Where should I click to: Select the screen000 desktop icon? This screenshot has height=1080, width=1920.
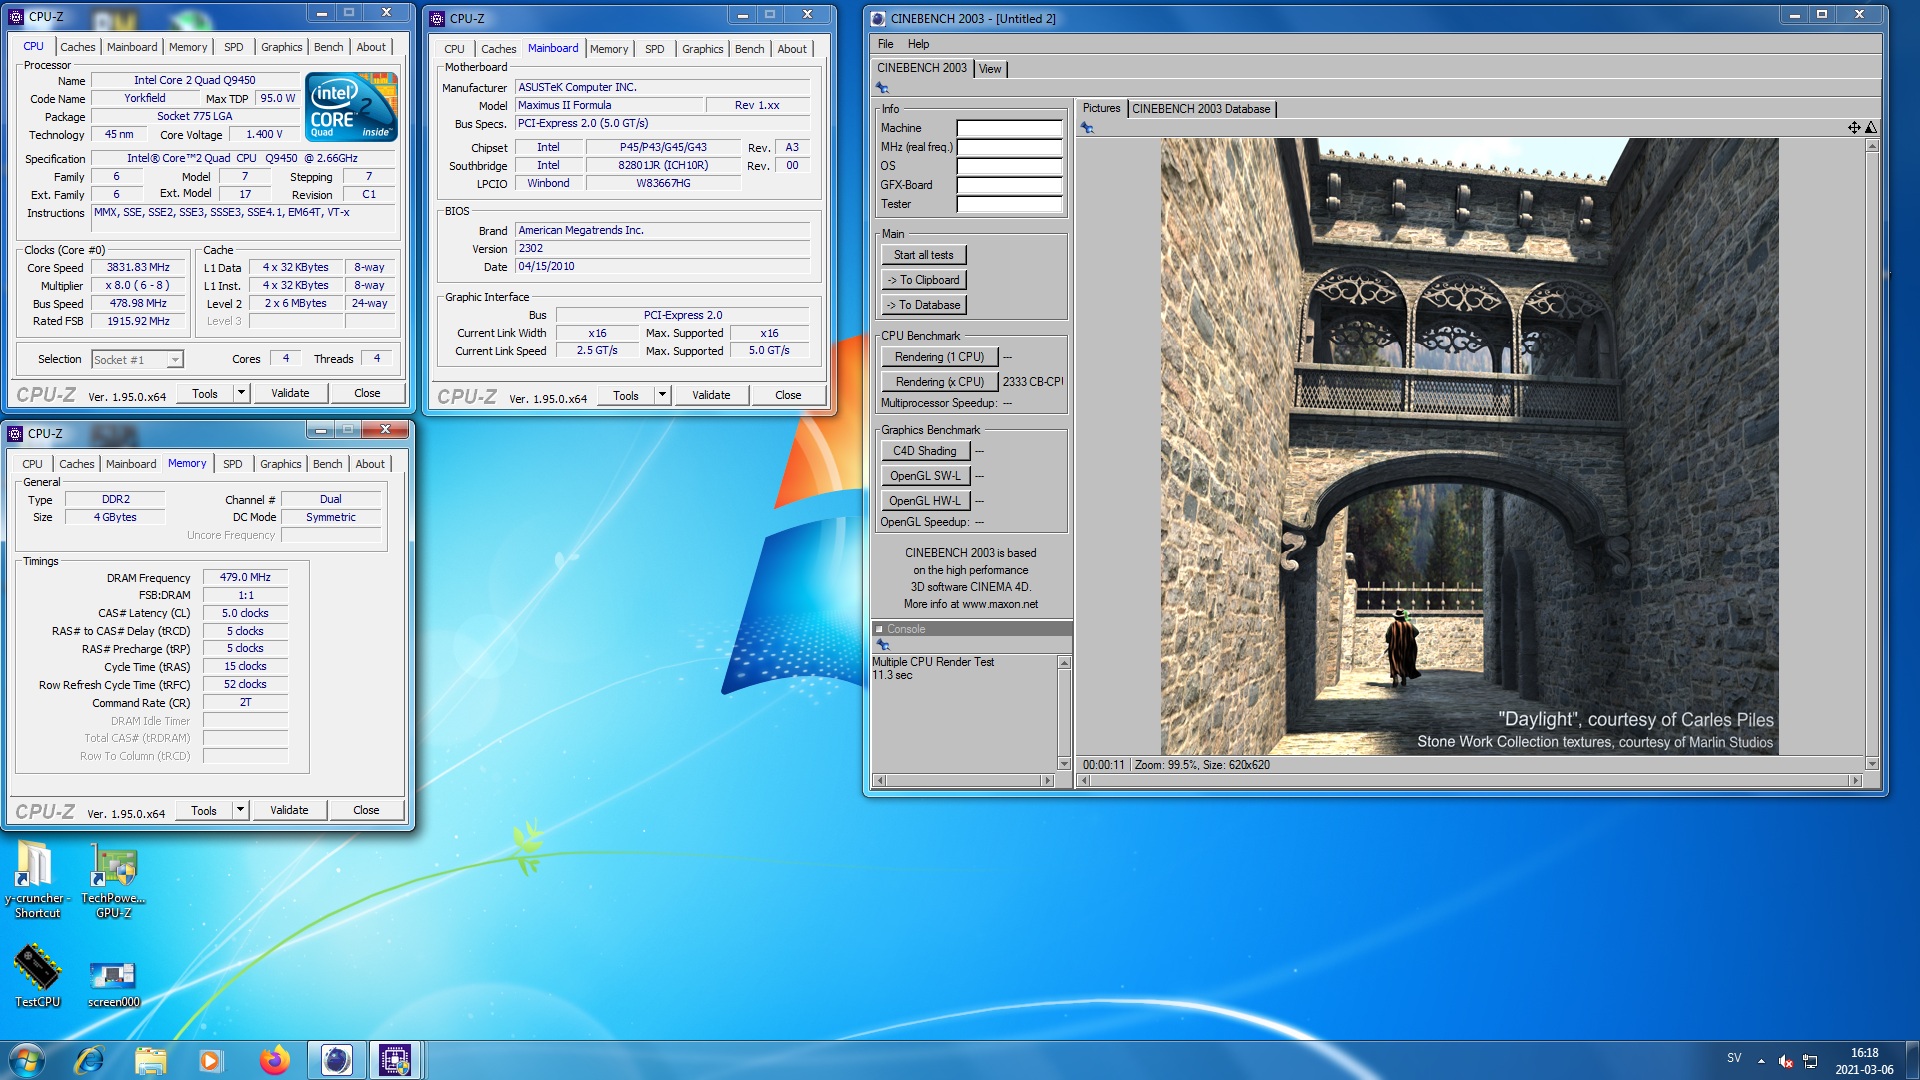point(113,983)
